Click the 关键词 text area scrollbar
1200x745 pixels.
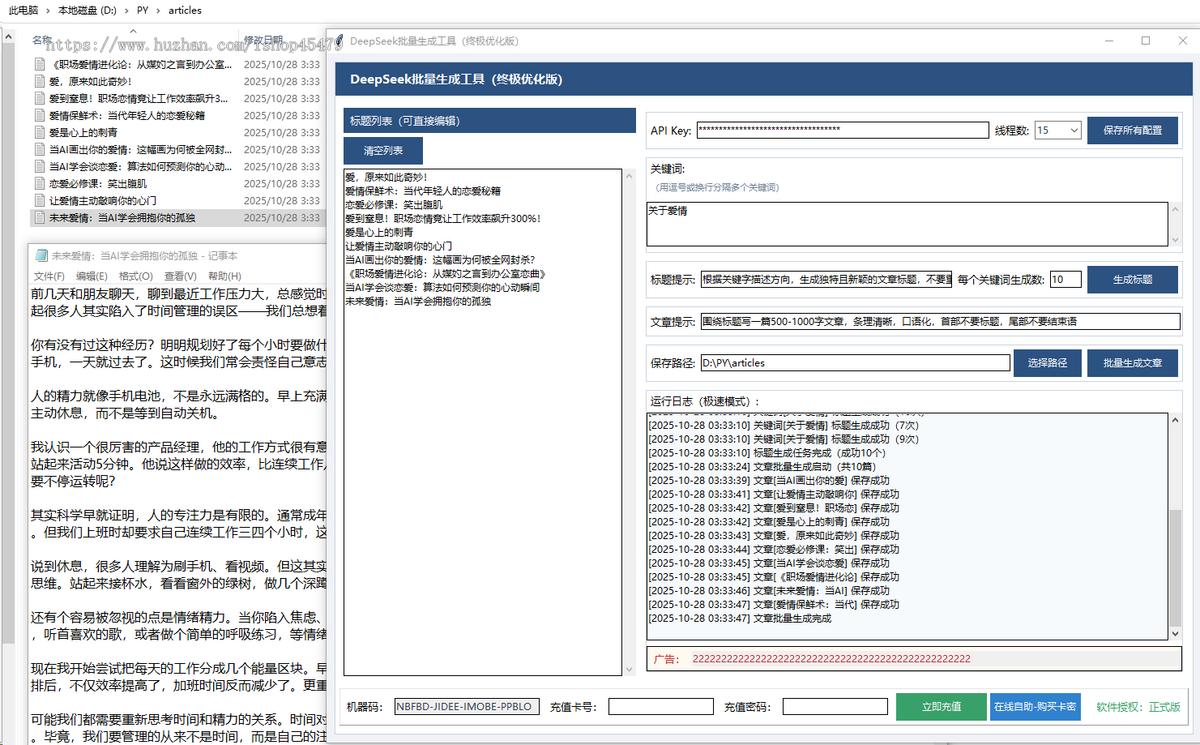[1175, 224]
